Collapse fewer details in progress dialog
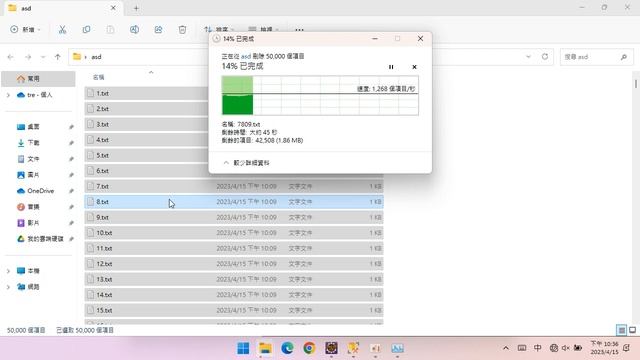 pyautogui.click(x=247, y=163)
